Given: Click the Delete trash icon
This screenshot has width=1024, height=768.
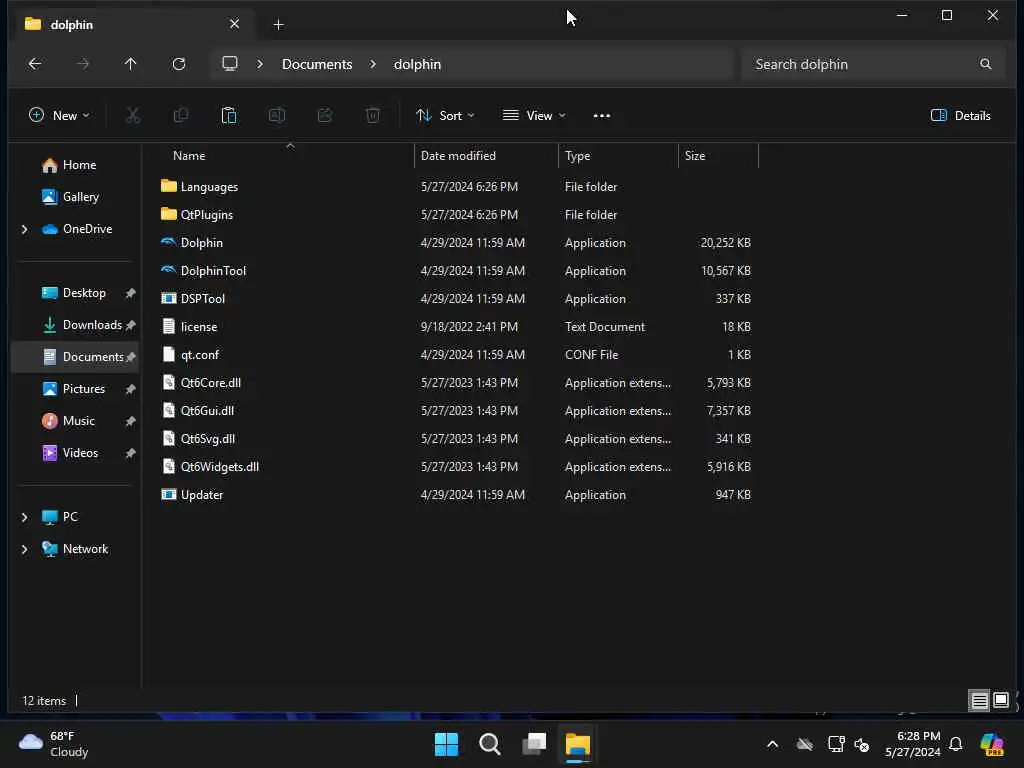Looking at the screenshot, I should point(373,116).
